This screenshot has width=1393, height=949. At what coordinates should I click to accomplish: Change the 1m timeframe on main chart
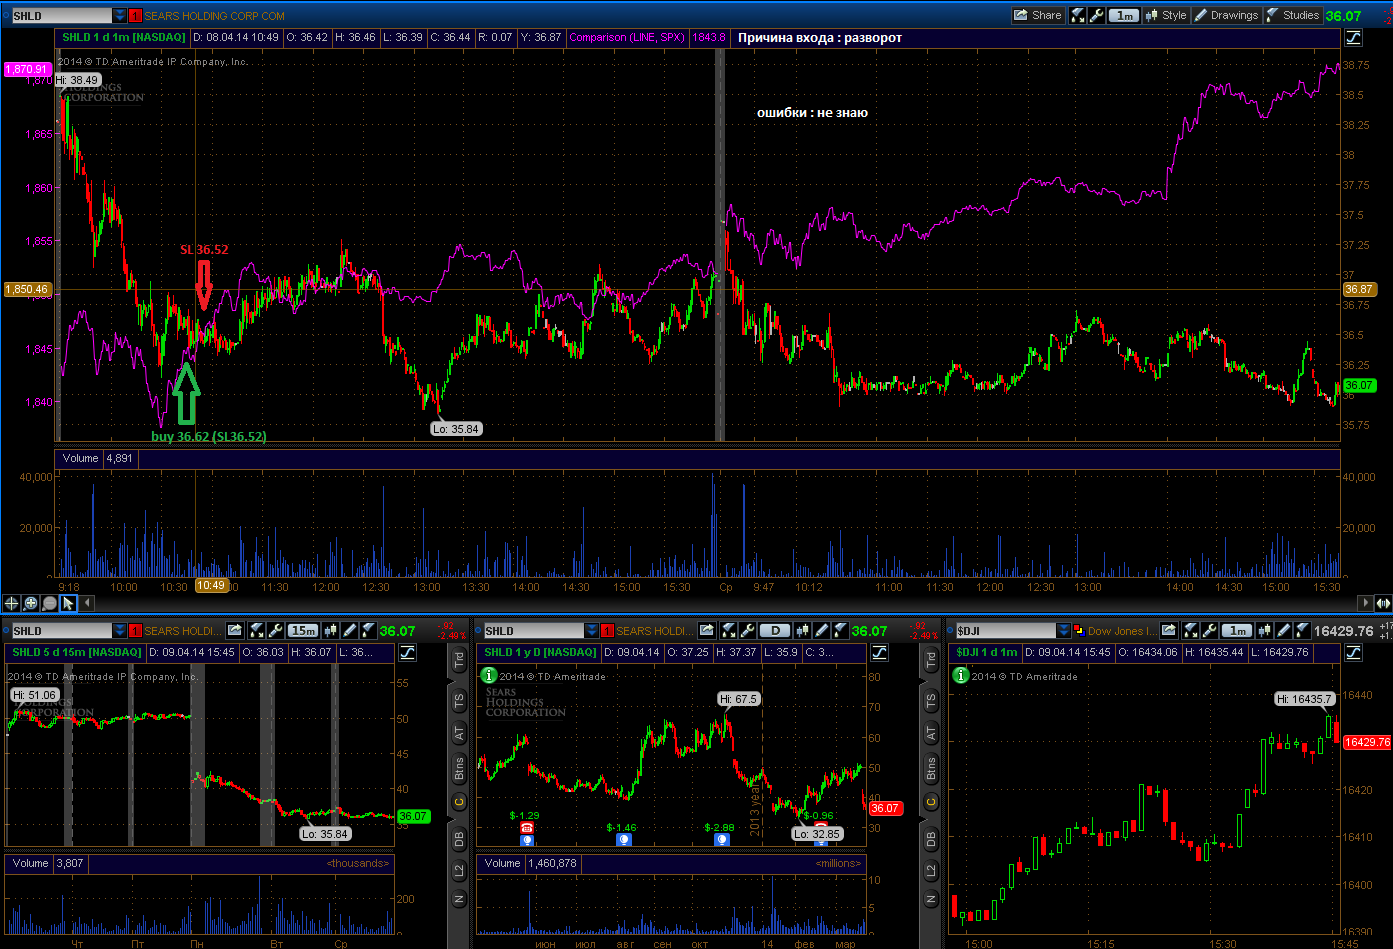(x=1125, y=15)
